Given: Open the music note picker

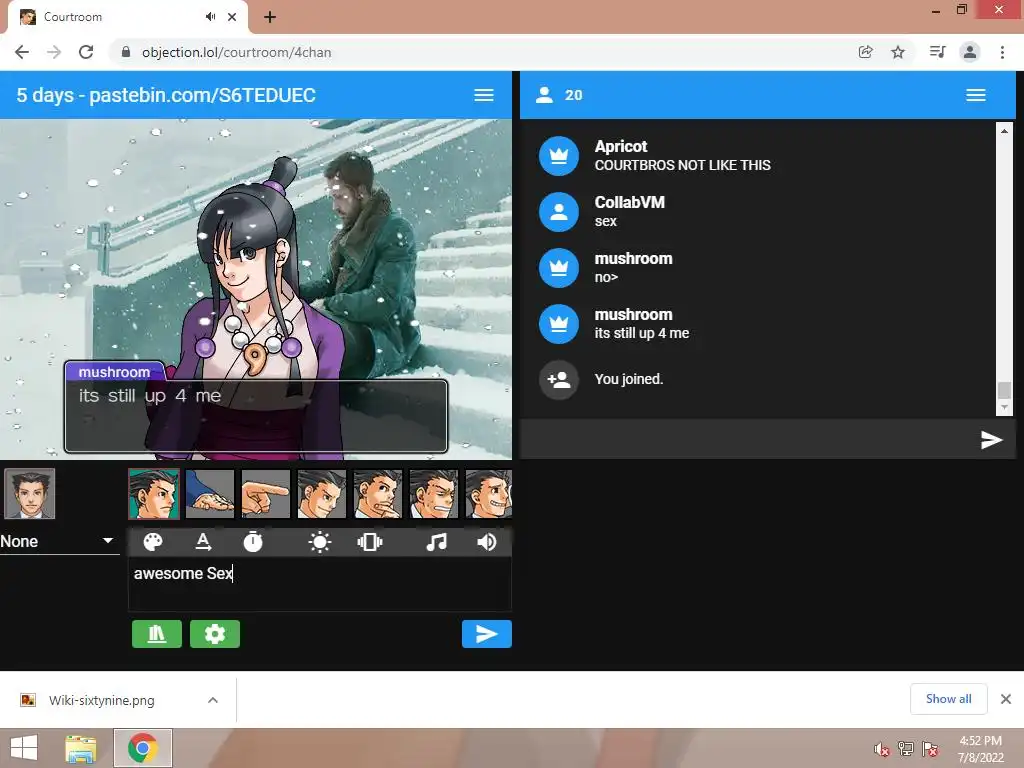Looking at the screenshot, I should [x=436, y=542].
